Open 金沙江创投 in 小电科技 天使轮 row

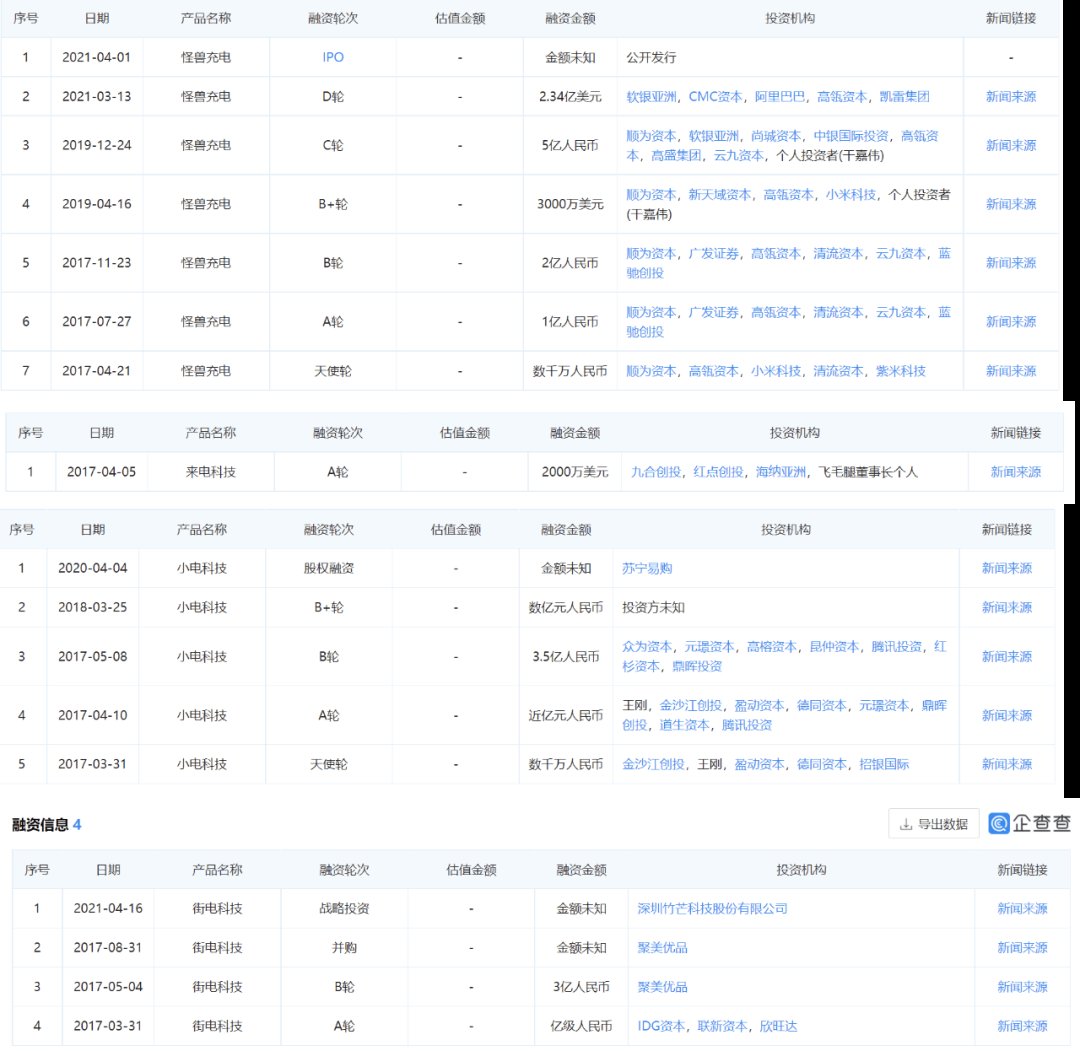pyautogui.click(x=653, y=764)
